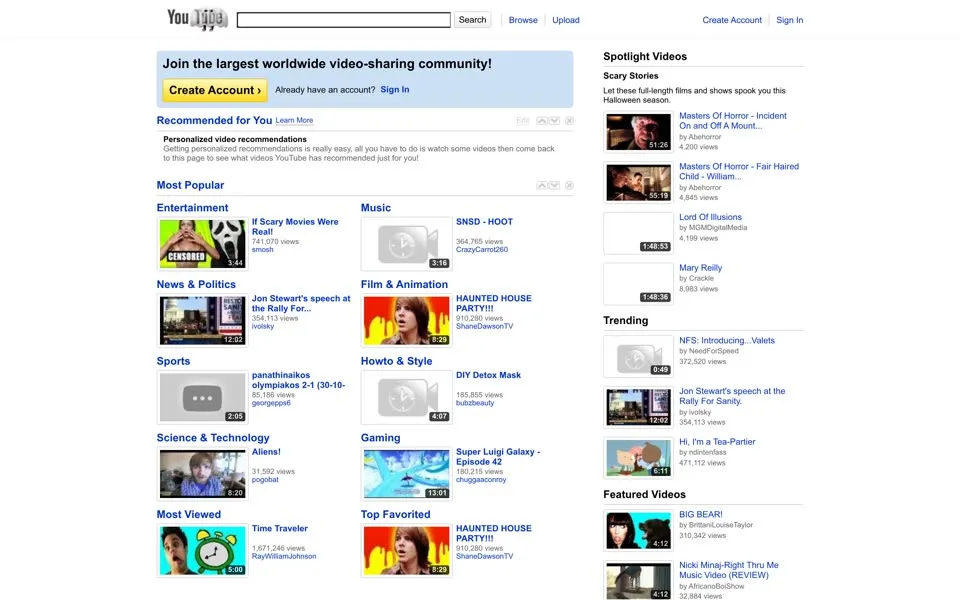
Task: Click the YouTube logo
Action: point(197,19)
